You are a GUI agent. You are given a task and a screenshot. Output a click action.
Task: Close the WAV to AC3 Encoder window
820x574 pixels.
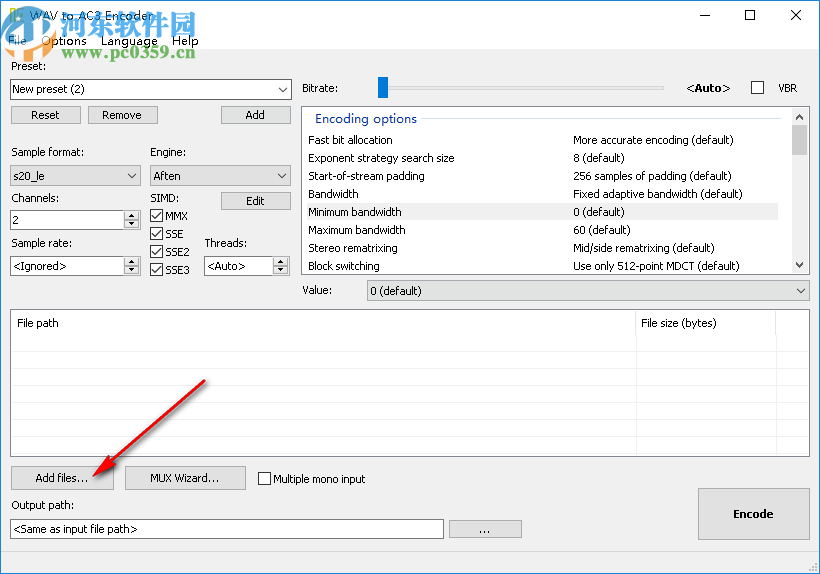point(796,15)
